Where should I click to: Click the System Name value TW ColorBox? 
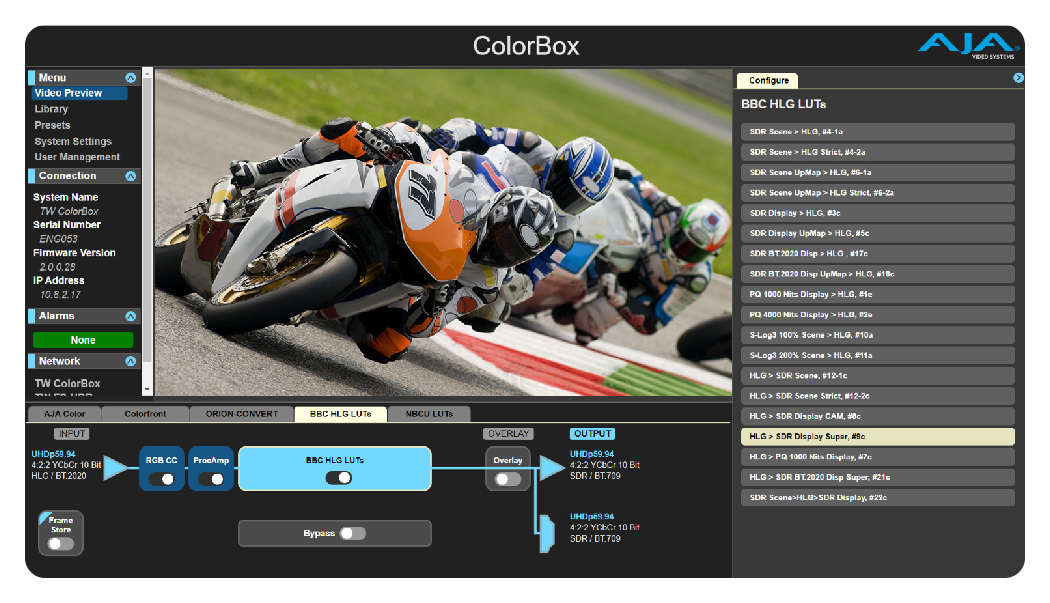(69, 211)
